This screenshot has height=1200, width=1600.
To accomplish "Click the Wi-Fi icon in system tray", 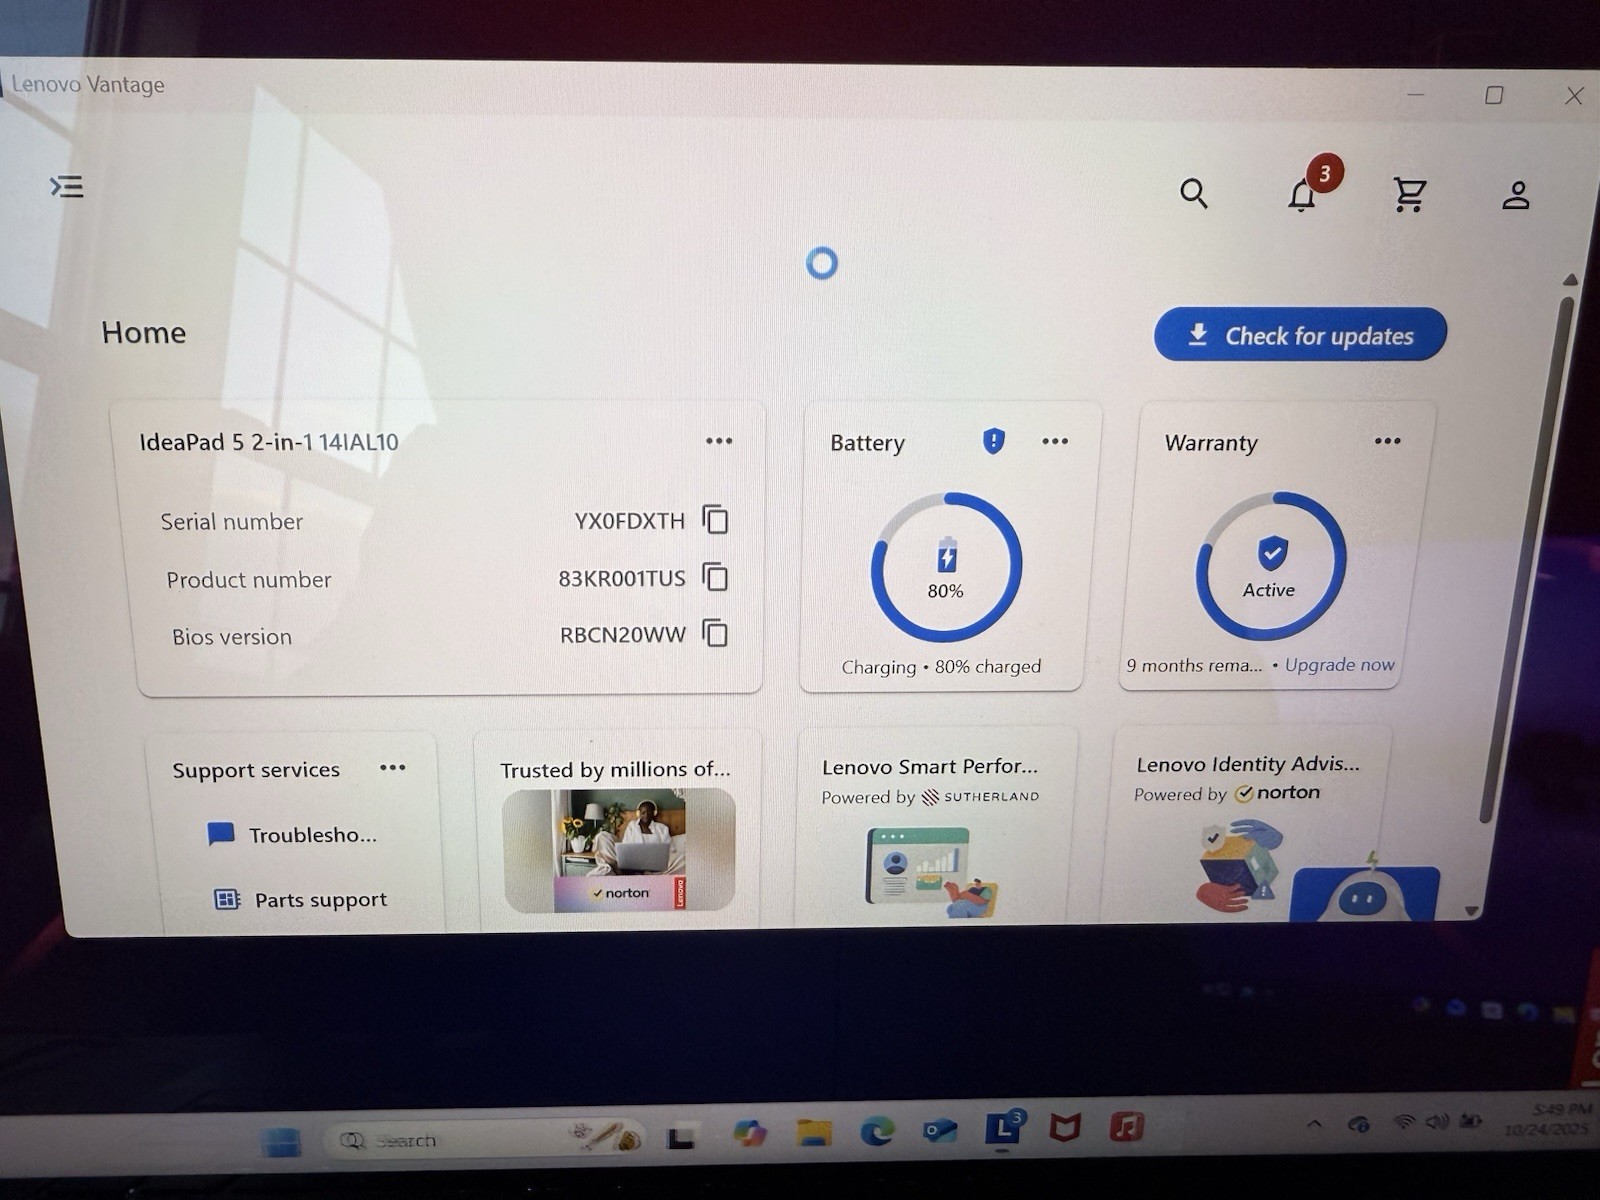I will tap(1404, 1122).
